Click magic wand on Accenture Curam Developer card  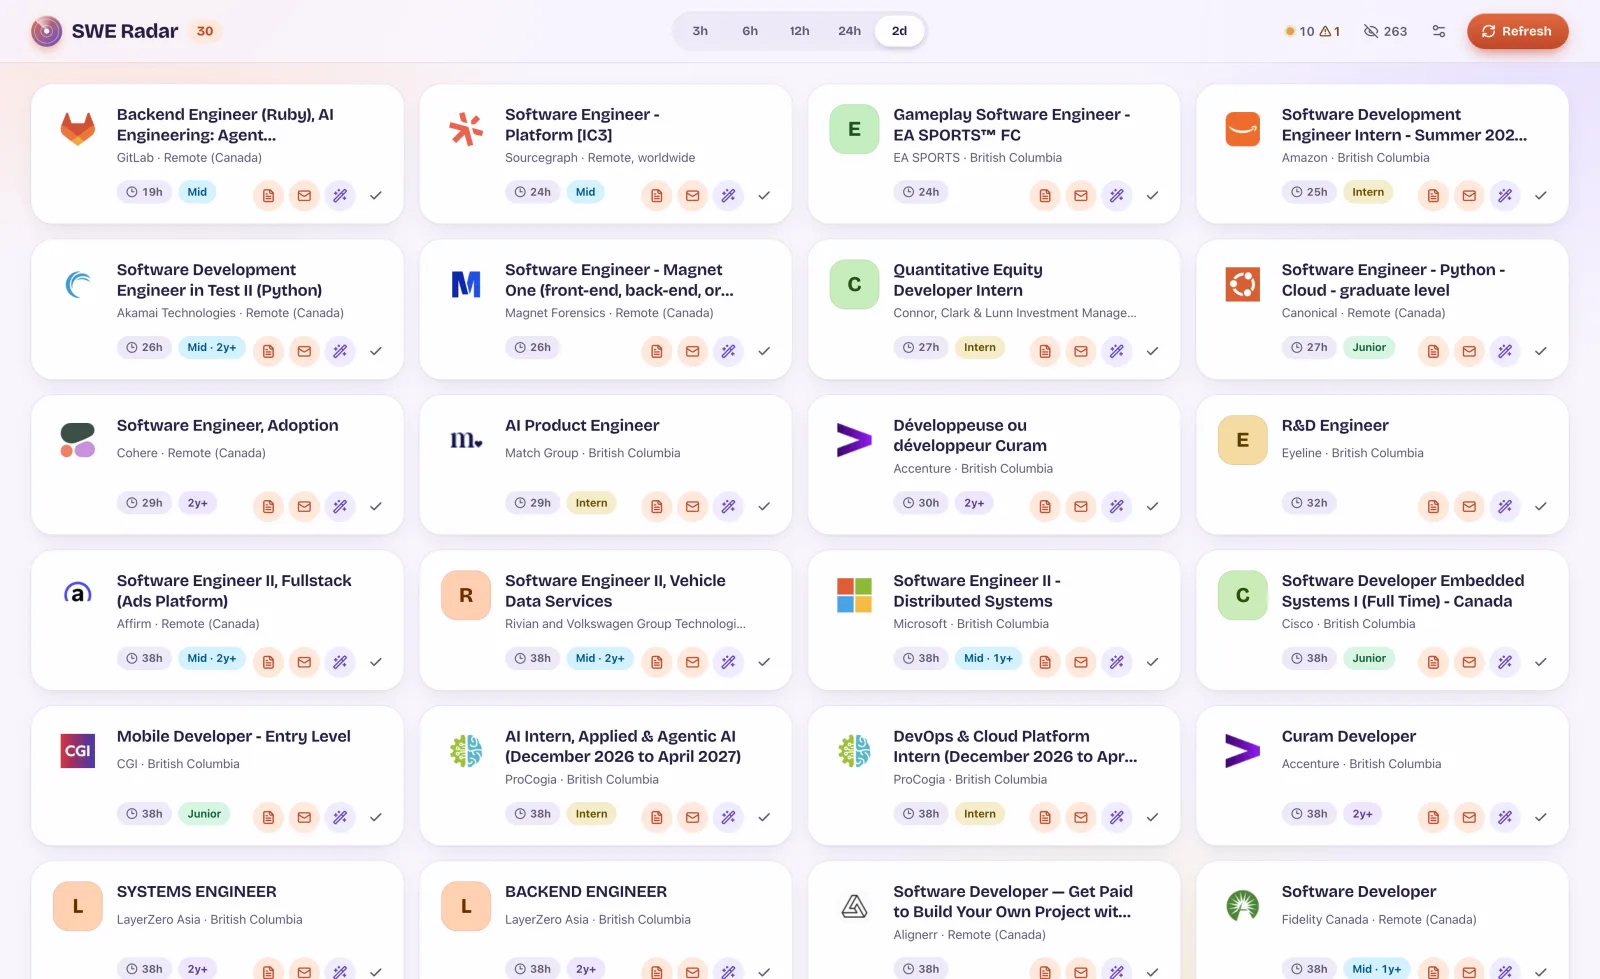(x=1505, y=818)
